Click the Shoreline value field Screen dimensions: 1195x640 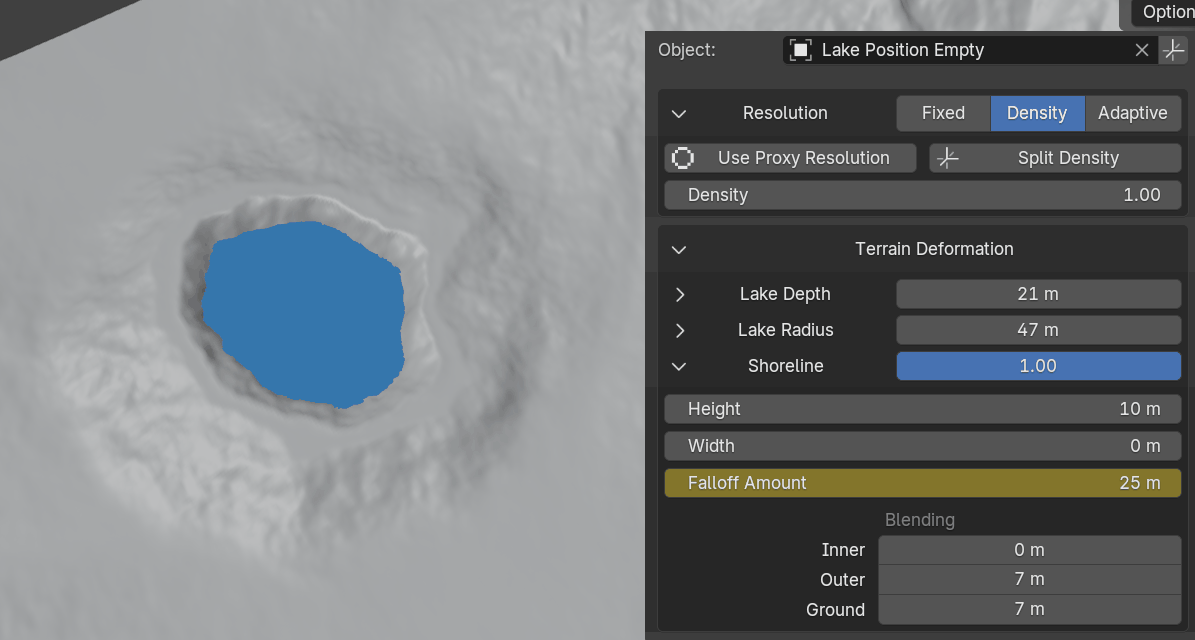click(x=1038, y=366)
